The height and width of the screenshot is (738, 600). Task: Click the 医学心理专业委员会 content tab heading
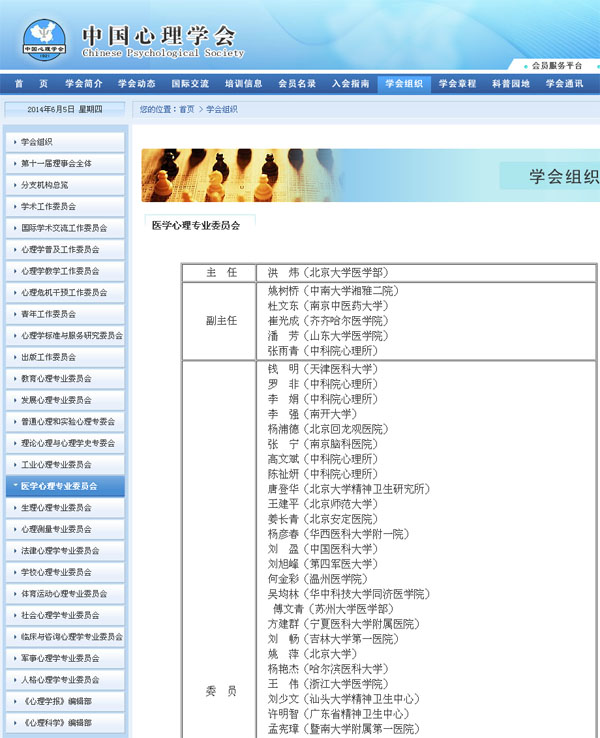tap(196, 226)
